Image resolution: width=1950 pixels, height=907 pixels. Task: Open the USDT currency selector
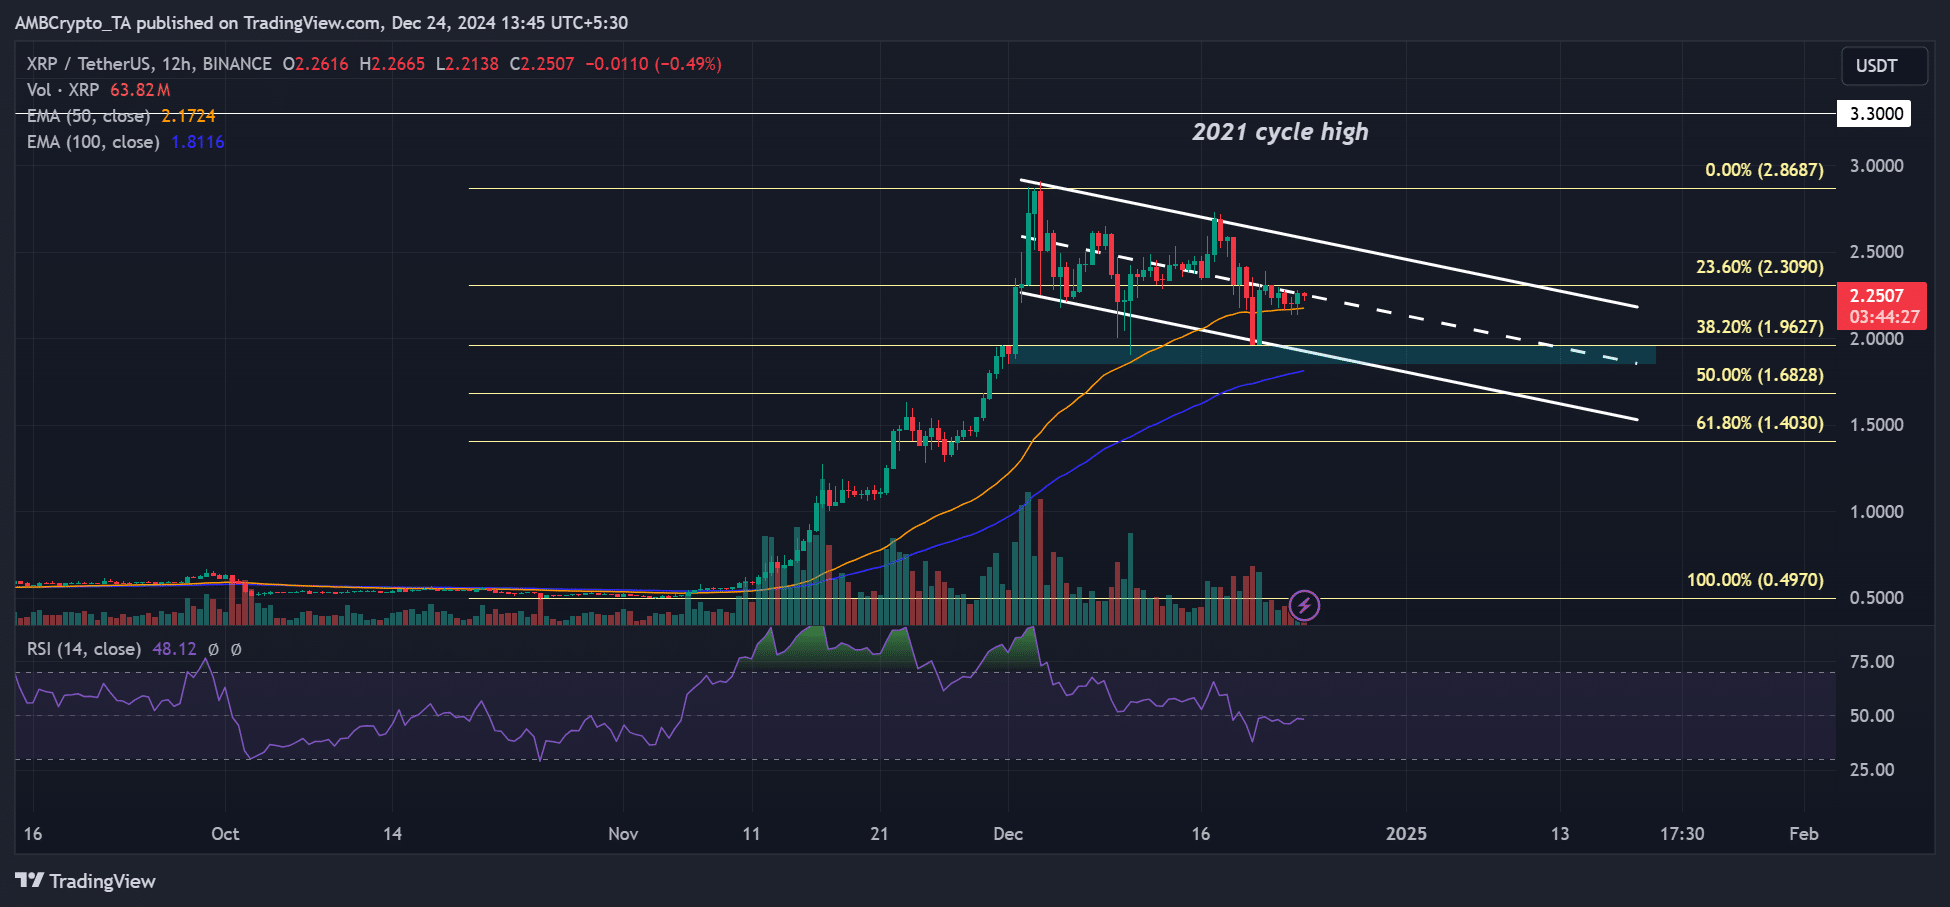pyautogui.click(x=1884, y=66)
